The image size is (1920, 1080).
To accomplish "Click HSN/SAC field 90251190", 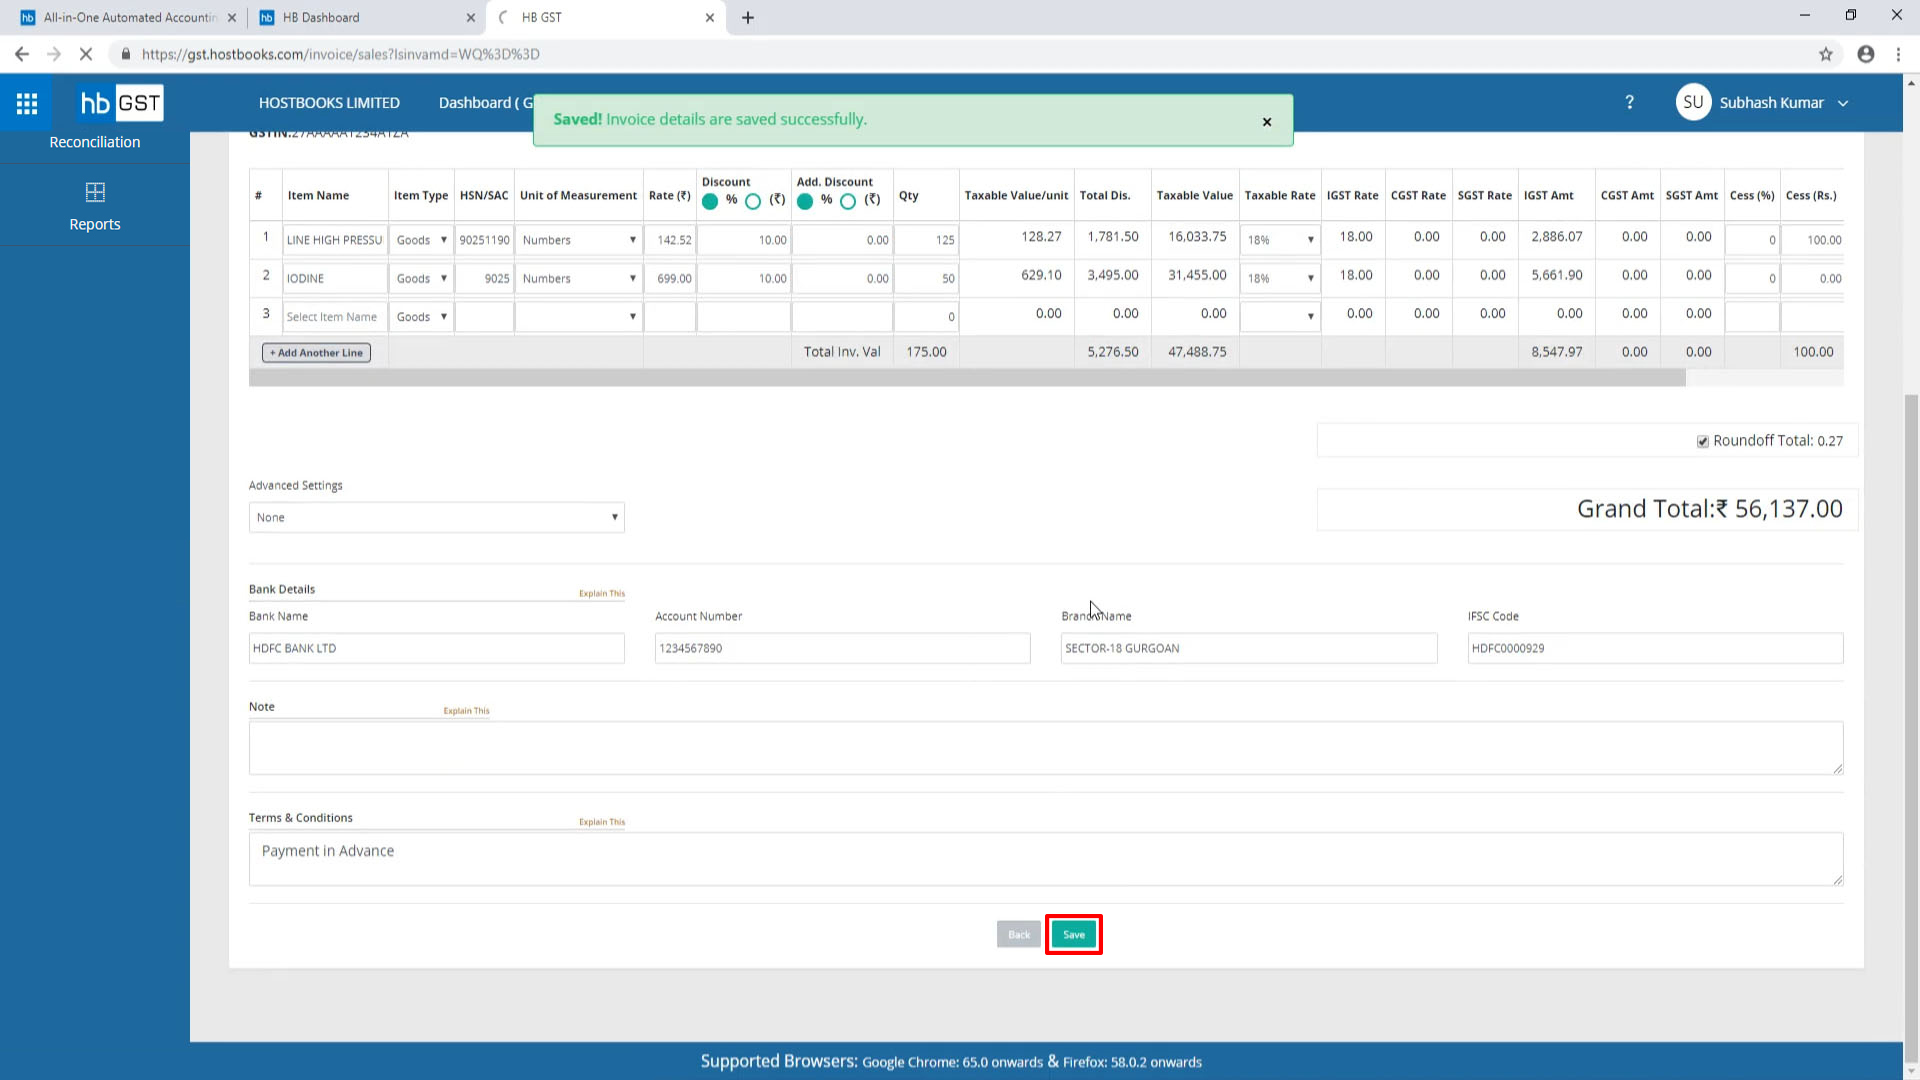I will tap(484, 240).
